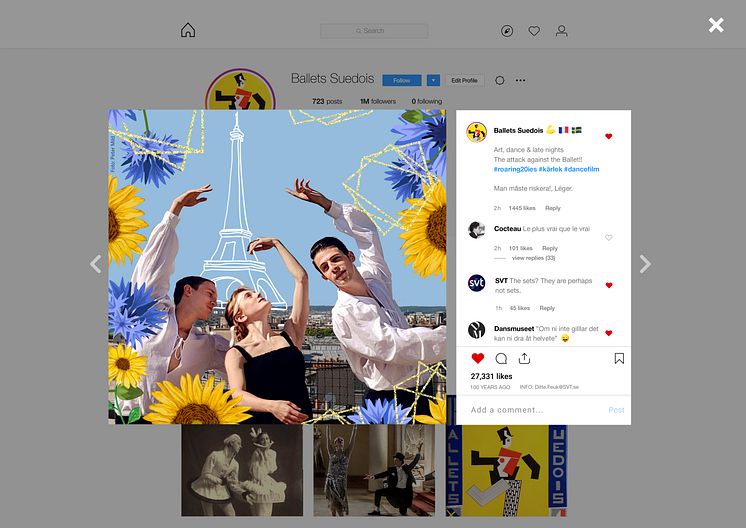Close the post overlay with X

716,25
